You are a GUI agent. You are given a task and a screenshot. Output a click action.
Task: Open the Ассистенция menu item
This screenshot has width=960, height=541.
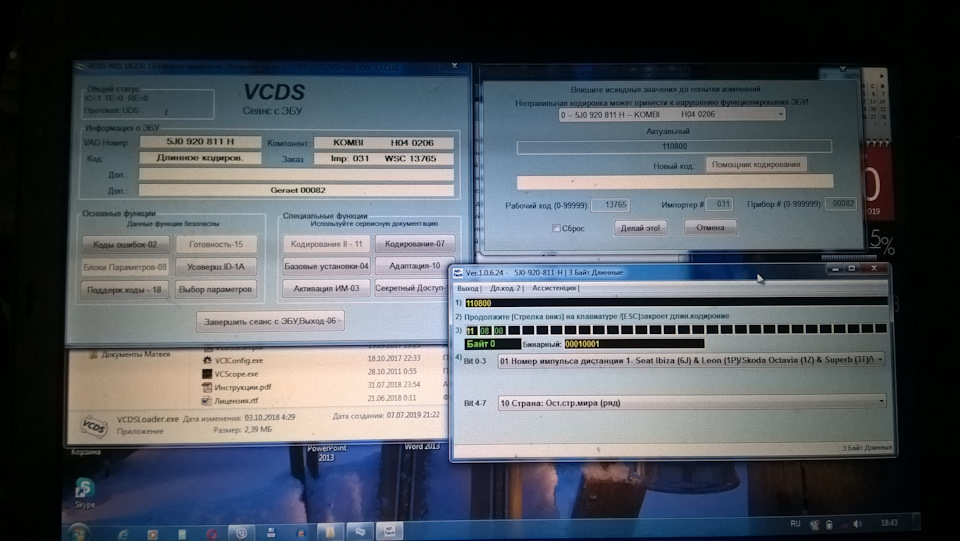pos(554,288)
